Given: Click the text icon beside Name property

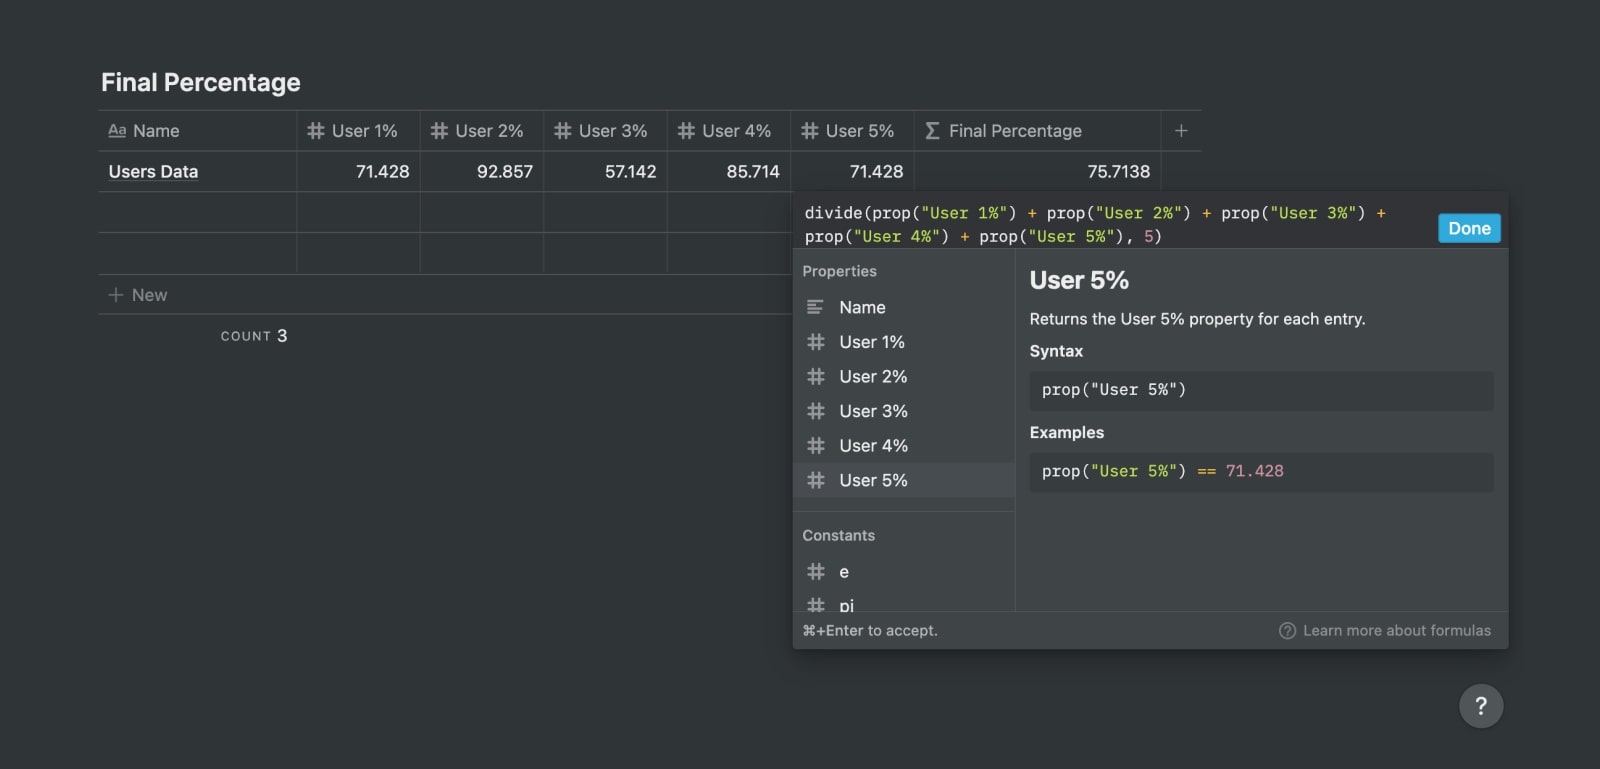Looking at the screenshot, I should coord(816,307).
